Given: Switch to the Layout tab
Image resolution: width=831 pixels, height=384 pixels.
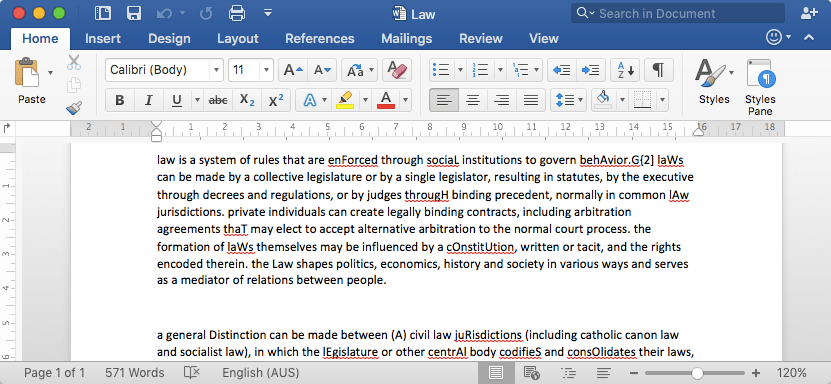Looking at the screenshot, I should click(x=237, y=39).
